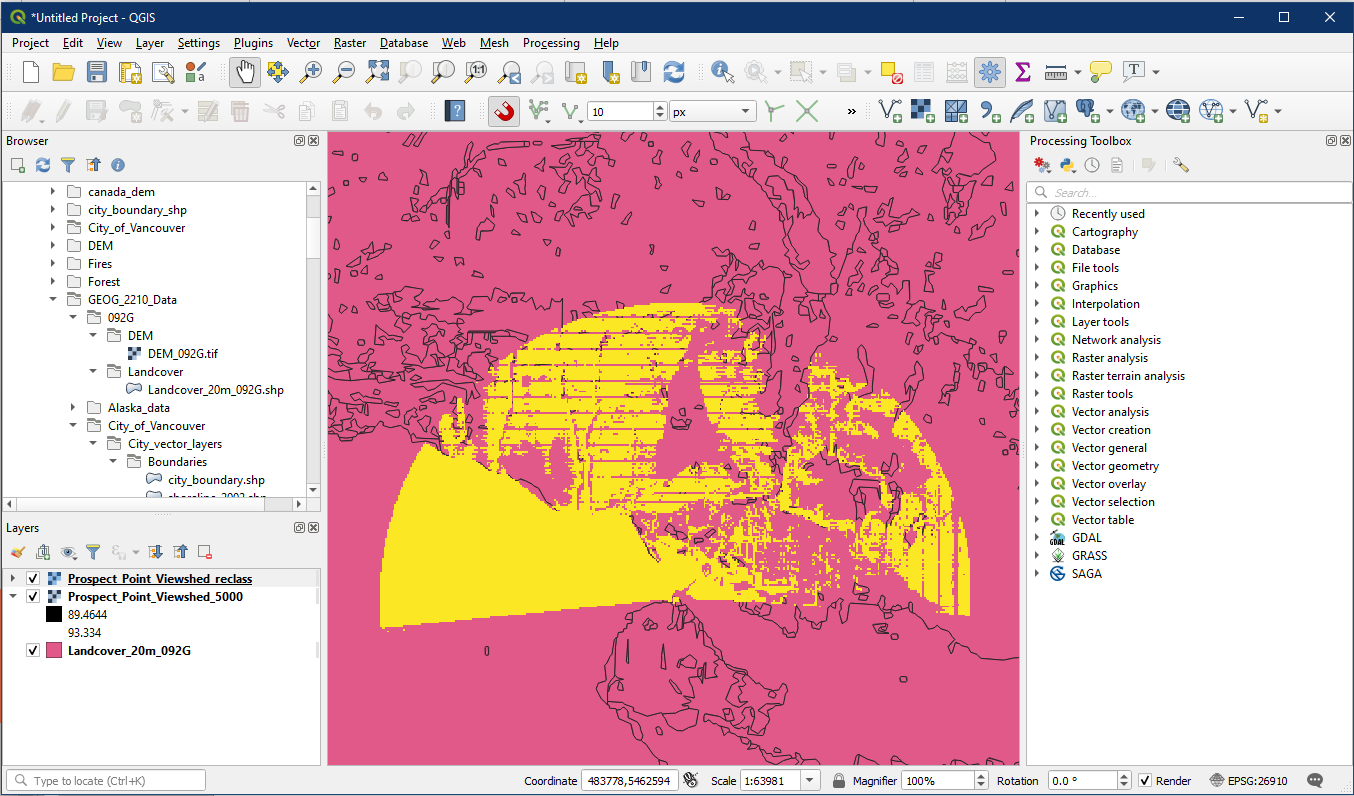
Task: Toggle the Render checkbox in status bar
Action: click(1145, 781)
